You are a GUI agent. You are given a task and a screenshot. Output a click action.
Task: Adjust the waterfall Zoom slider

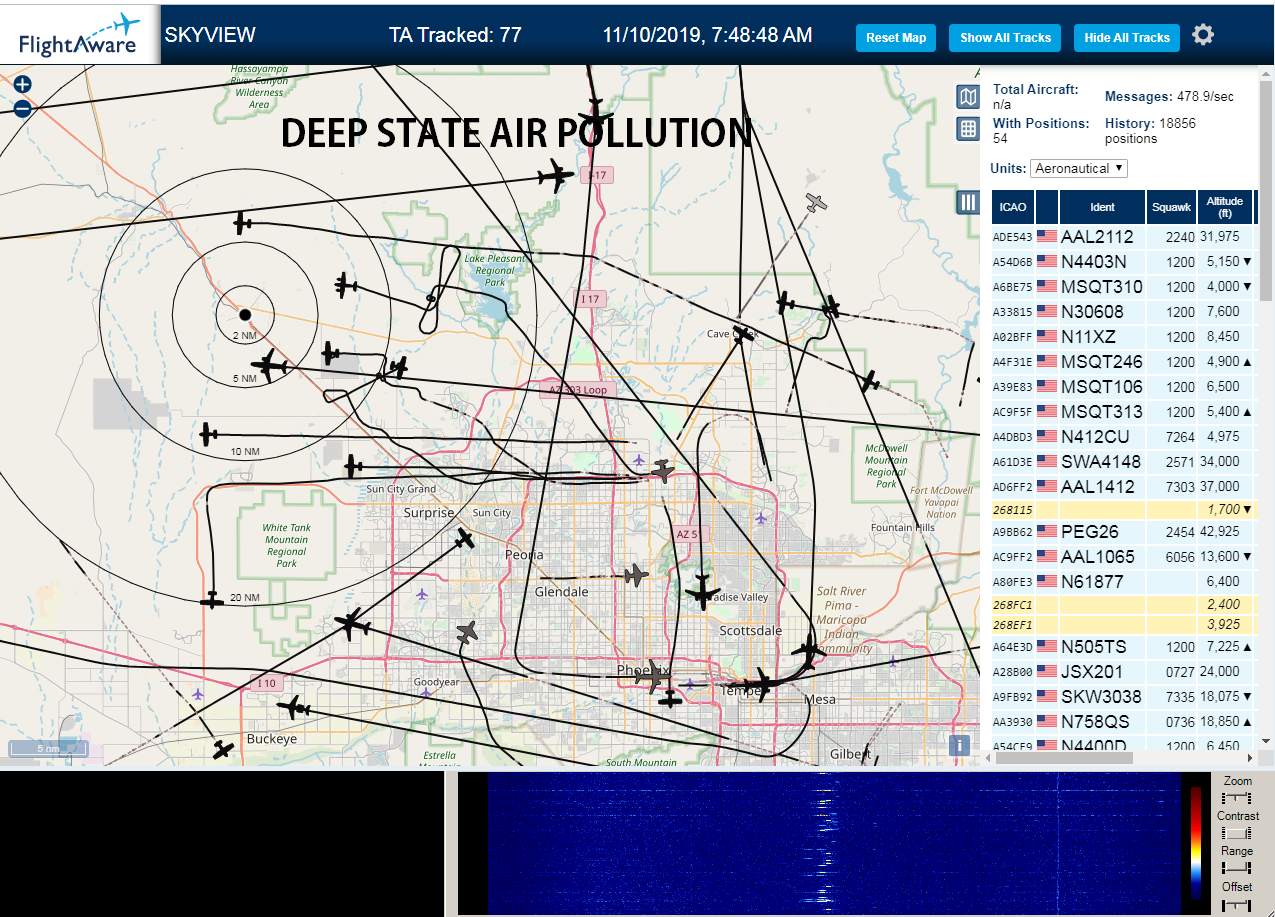1237,798
